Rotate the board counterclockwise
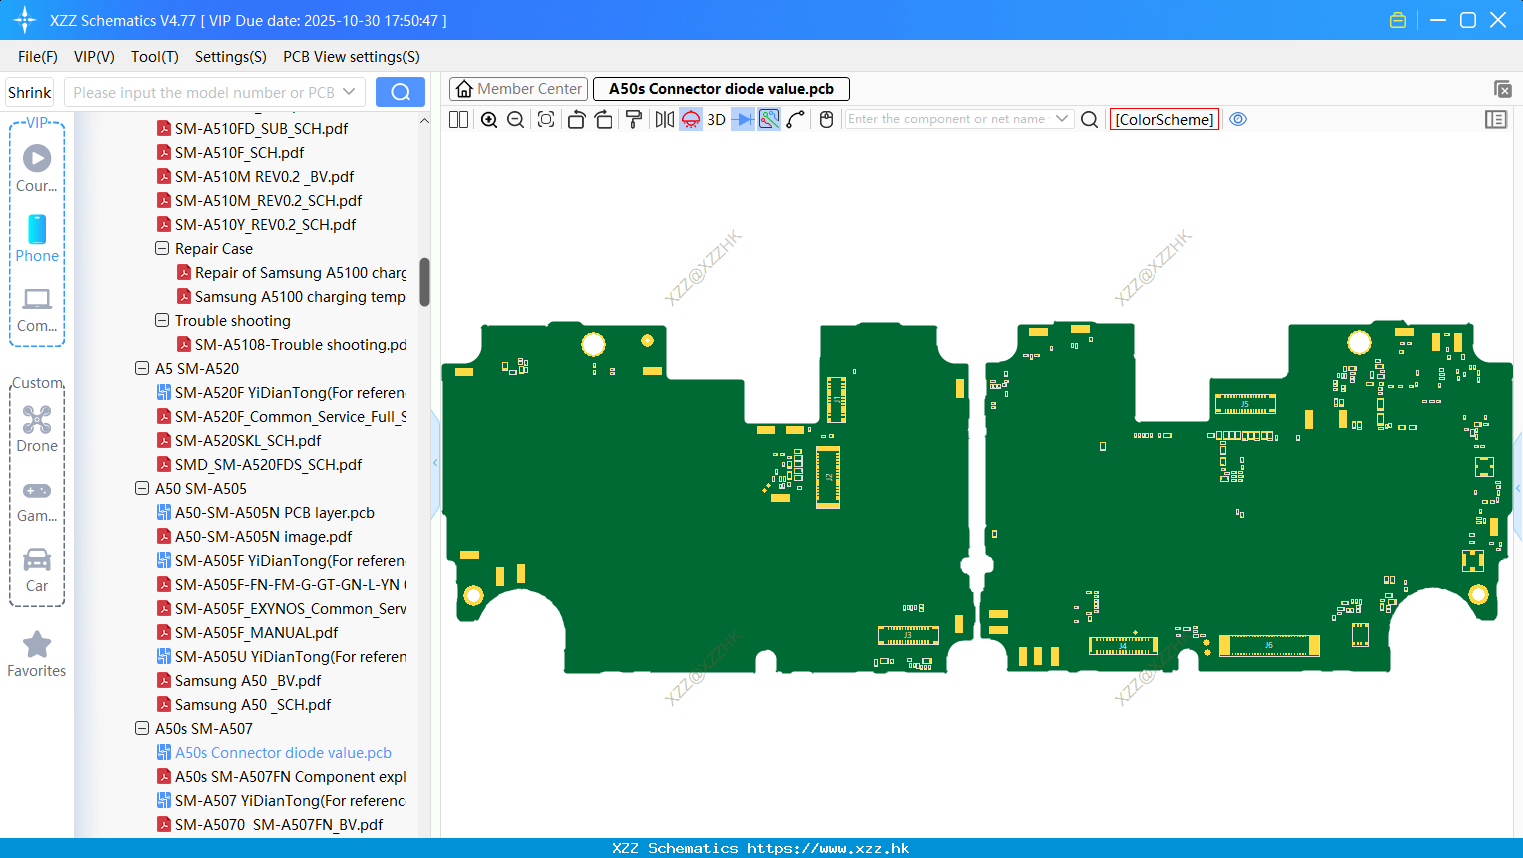This screenshot has height=858, width=1523. (x=576, y=119)
